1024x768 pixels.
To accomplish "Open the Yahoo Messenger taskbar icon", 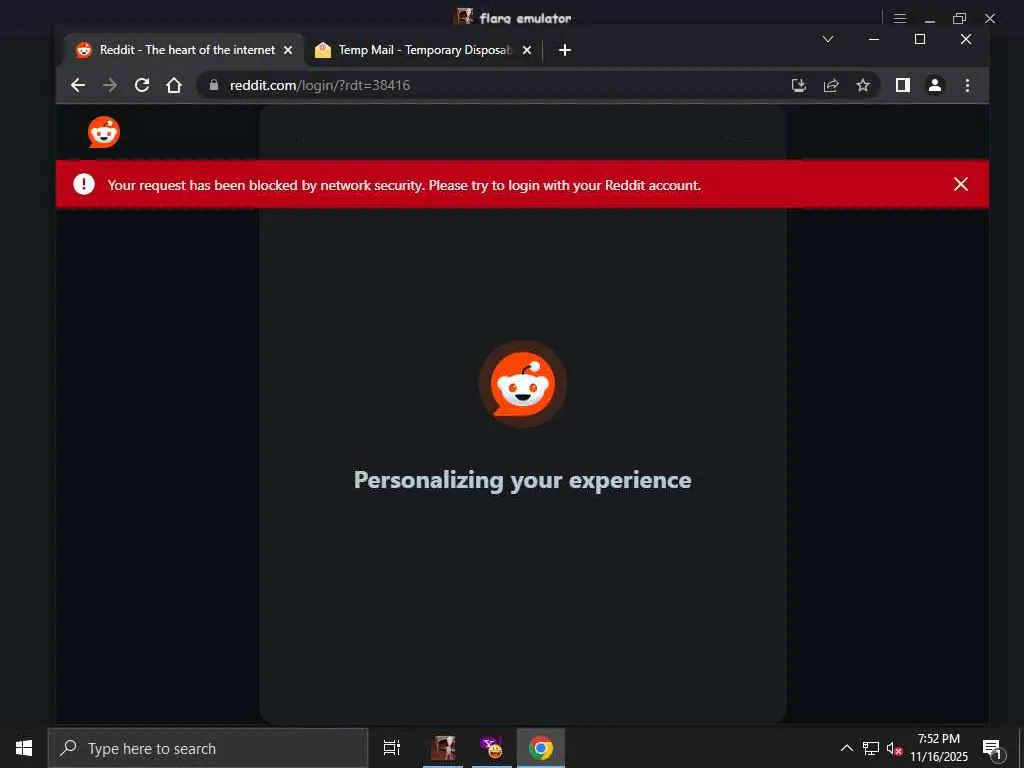I will (492, 748).
